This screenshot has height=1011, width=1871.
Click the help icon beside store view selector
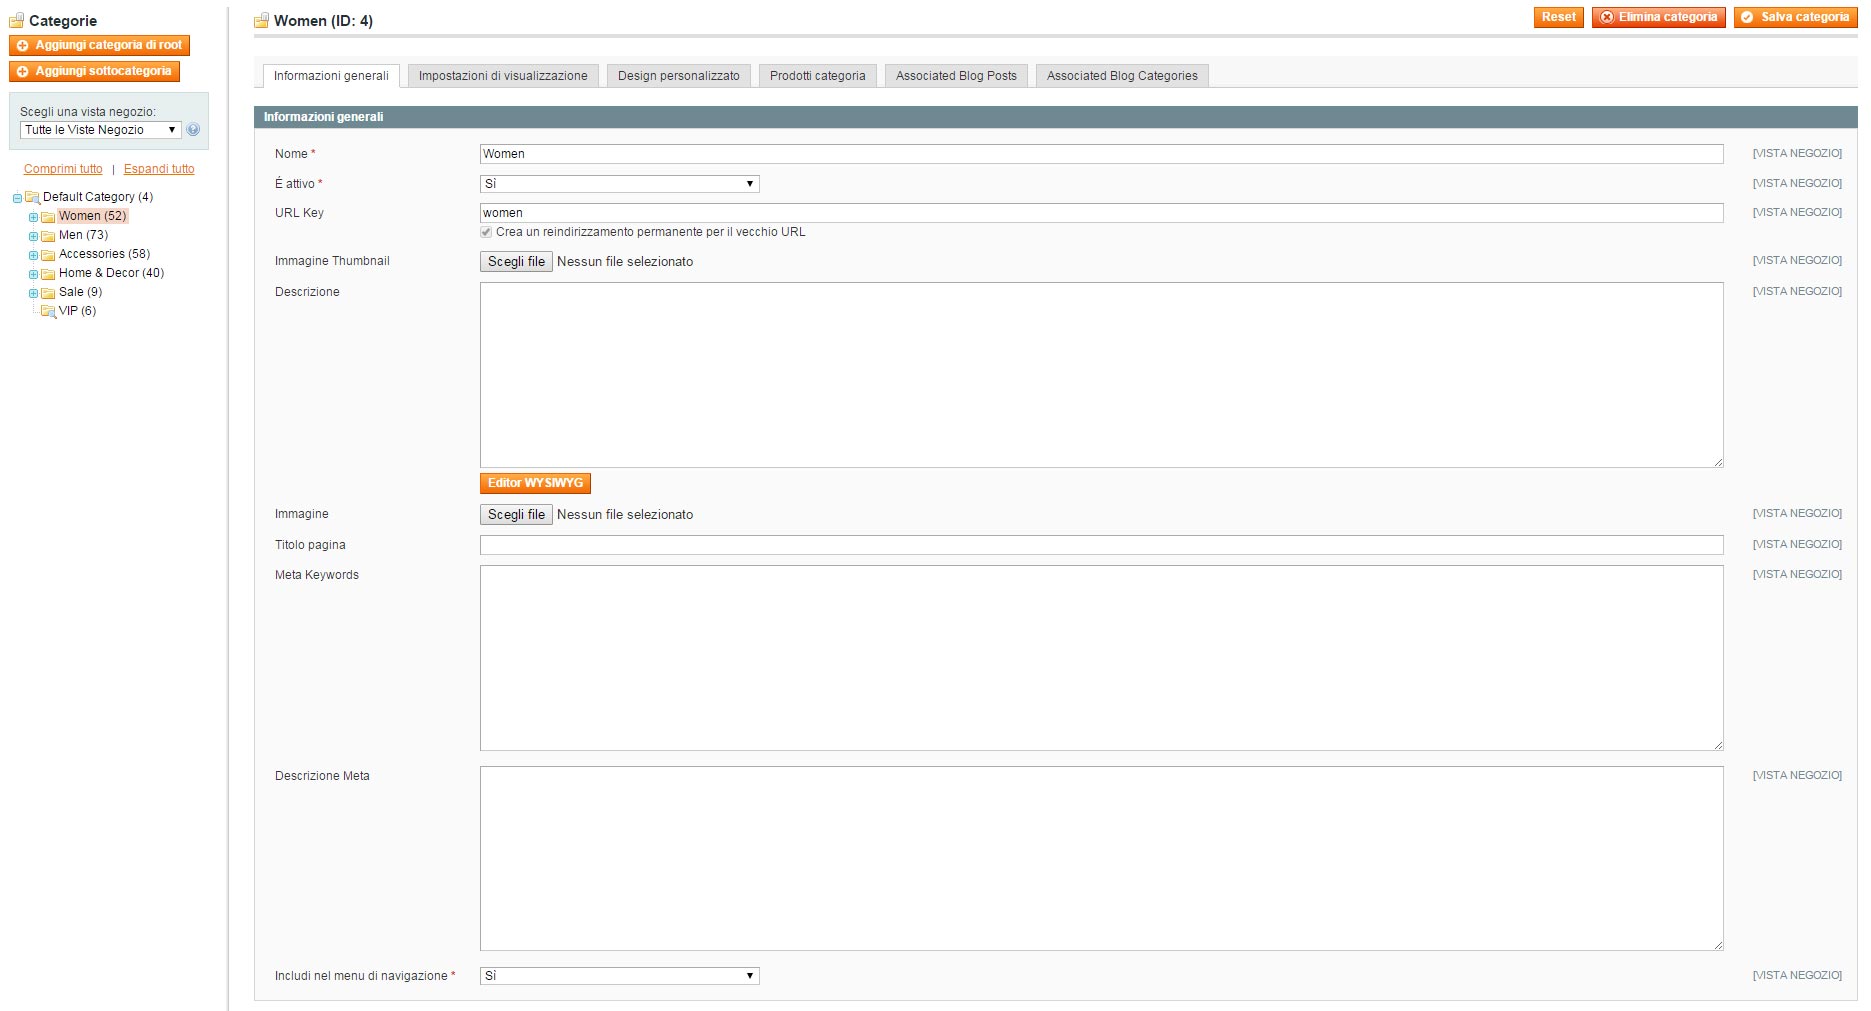(193, 130)
